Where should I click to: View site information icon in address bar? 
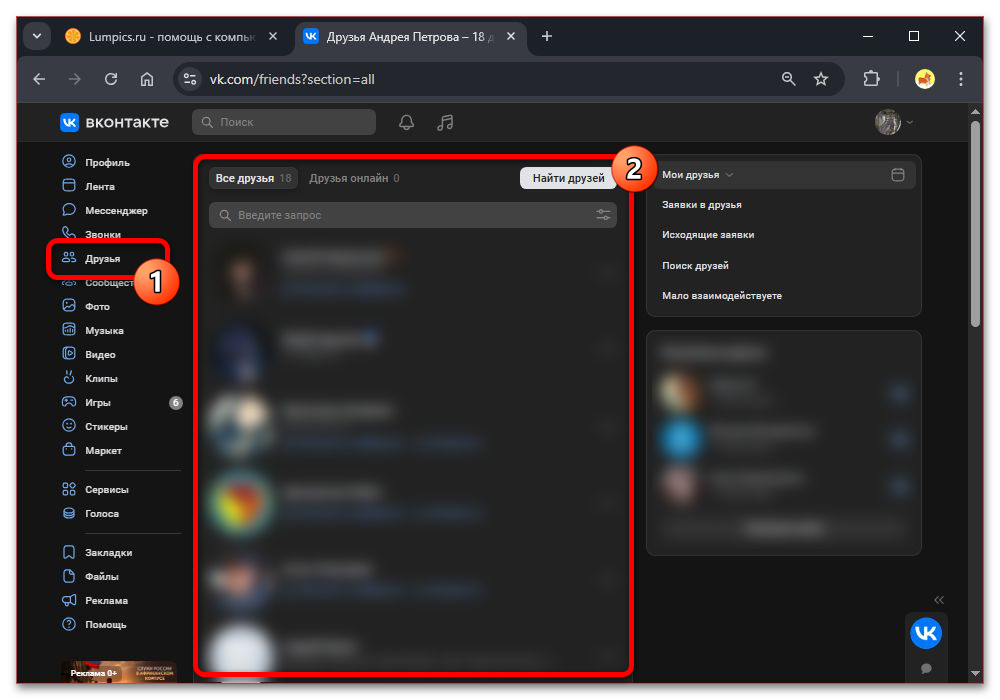pos(189,79)
